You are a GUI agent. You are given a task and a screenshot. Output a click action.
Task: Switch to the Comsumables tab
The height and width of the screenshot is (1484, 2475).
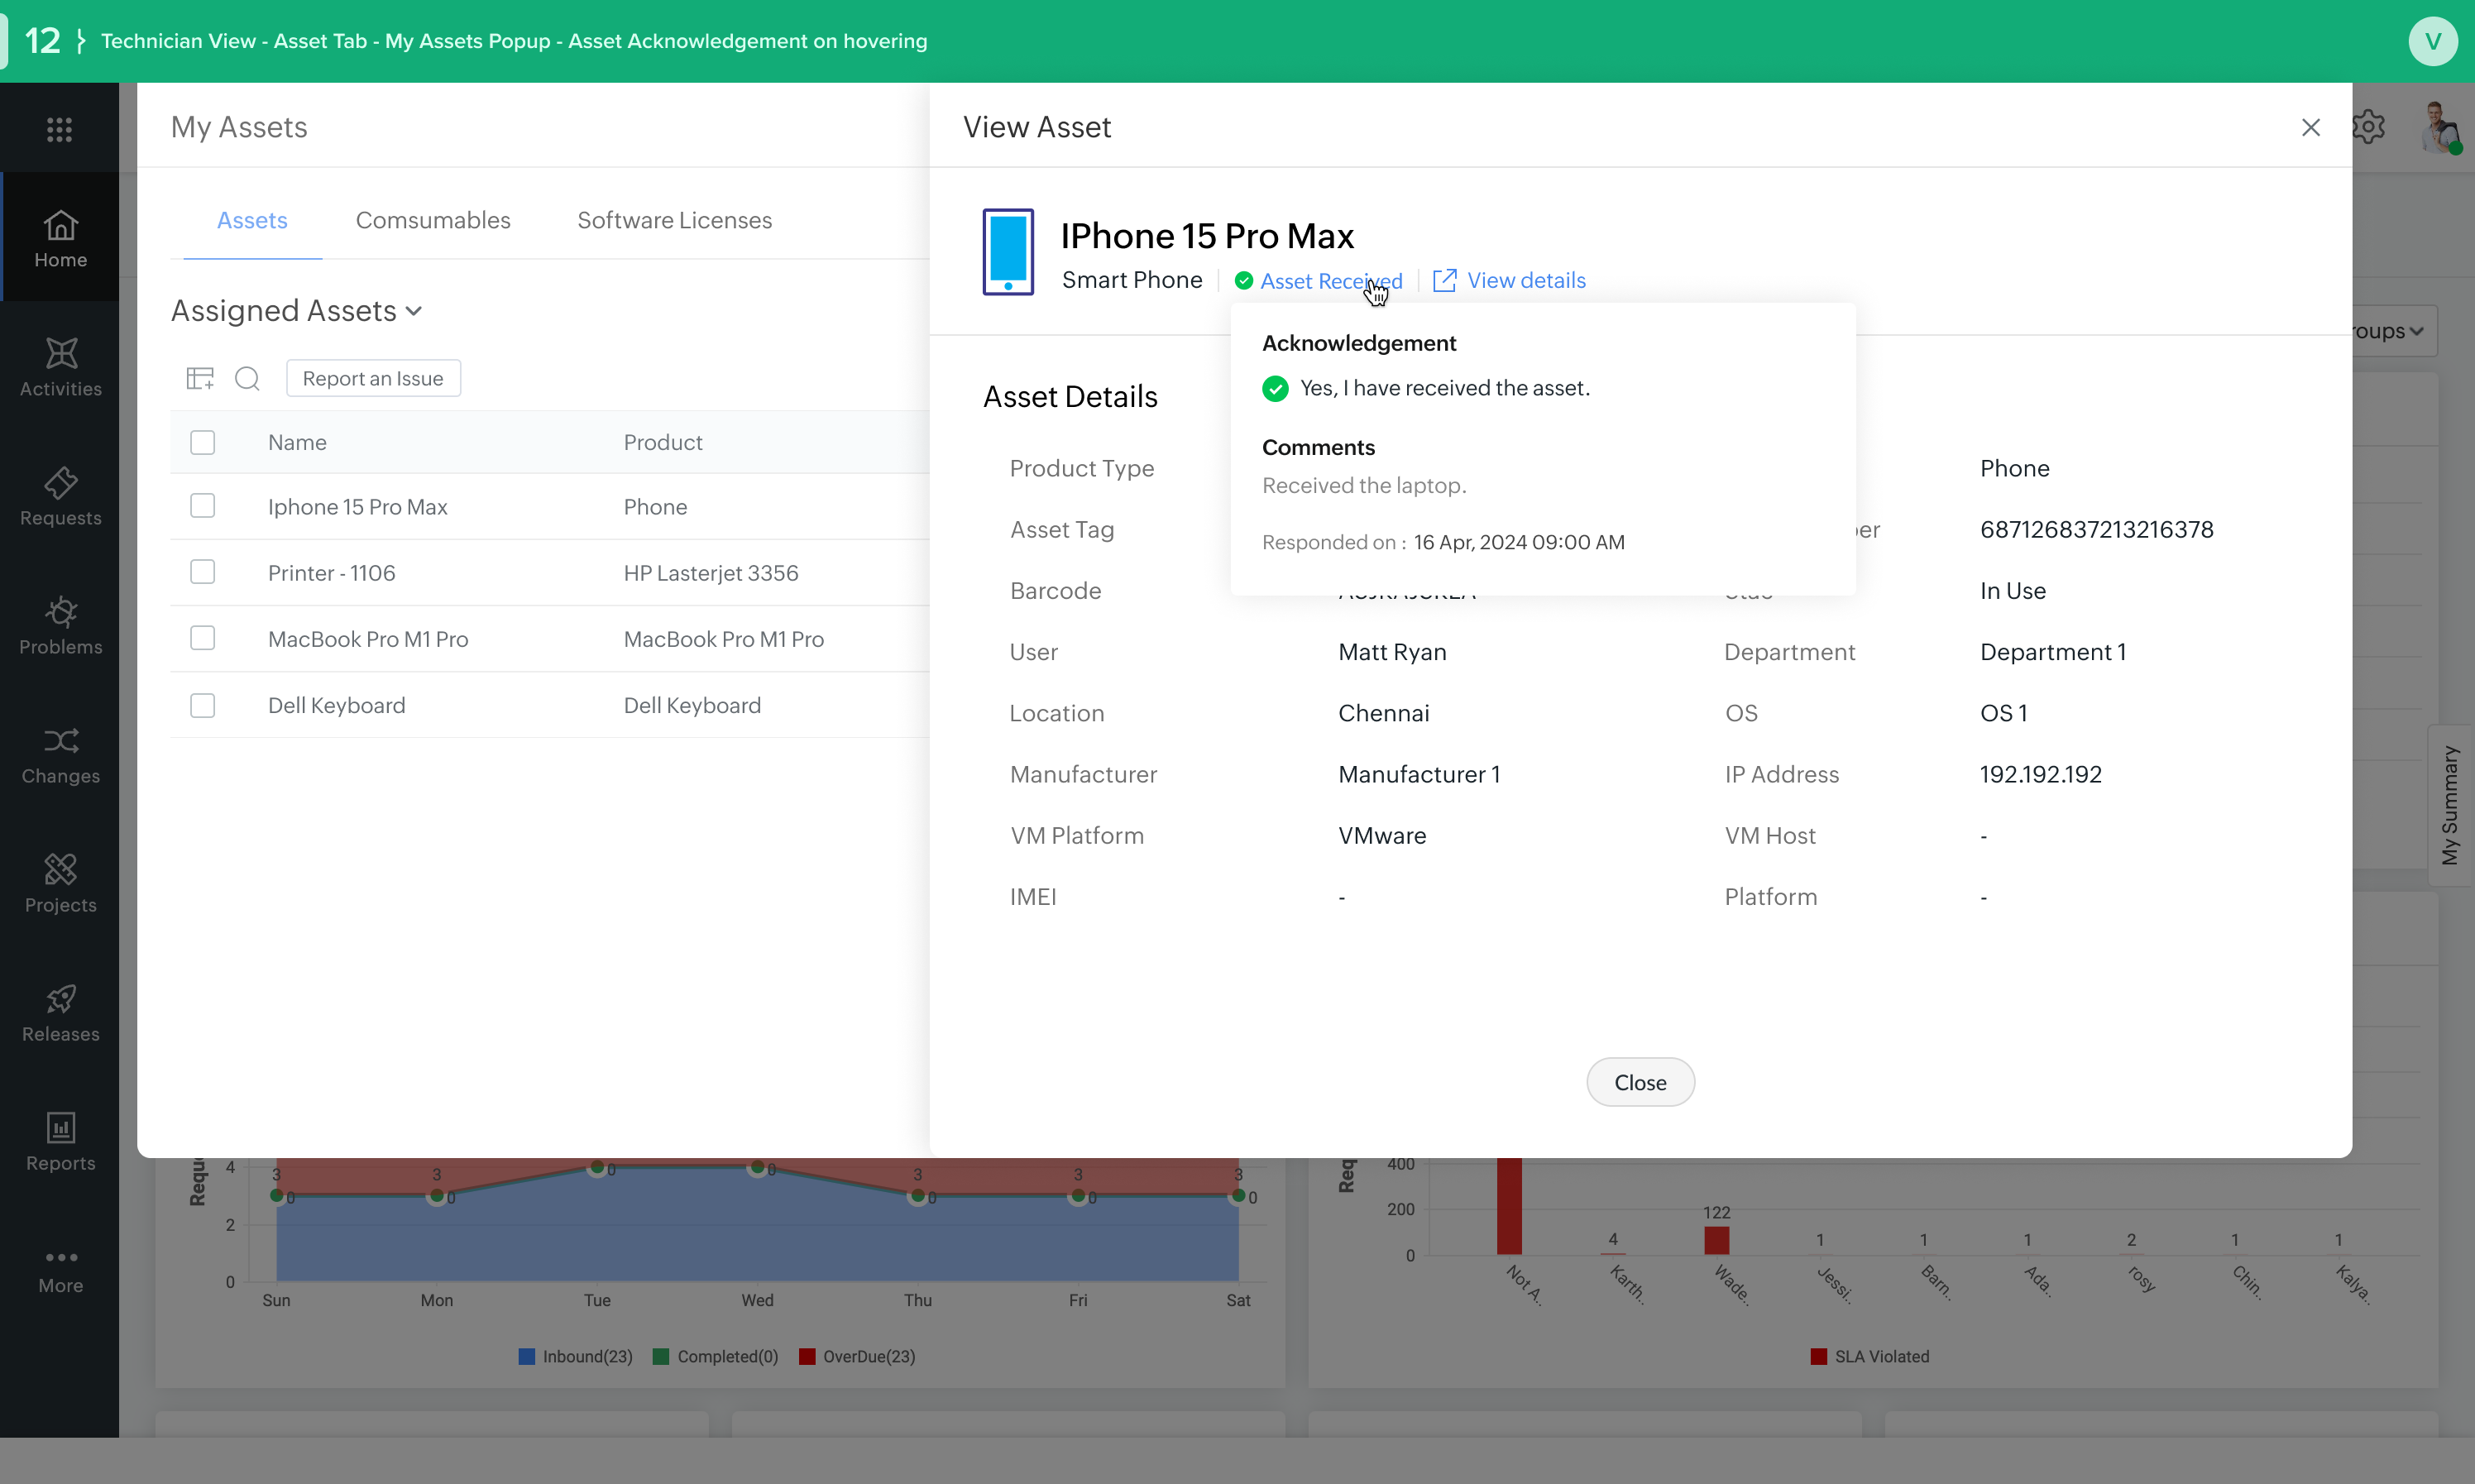pos(433,220)
